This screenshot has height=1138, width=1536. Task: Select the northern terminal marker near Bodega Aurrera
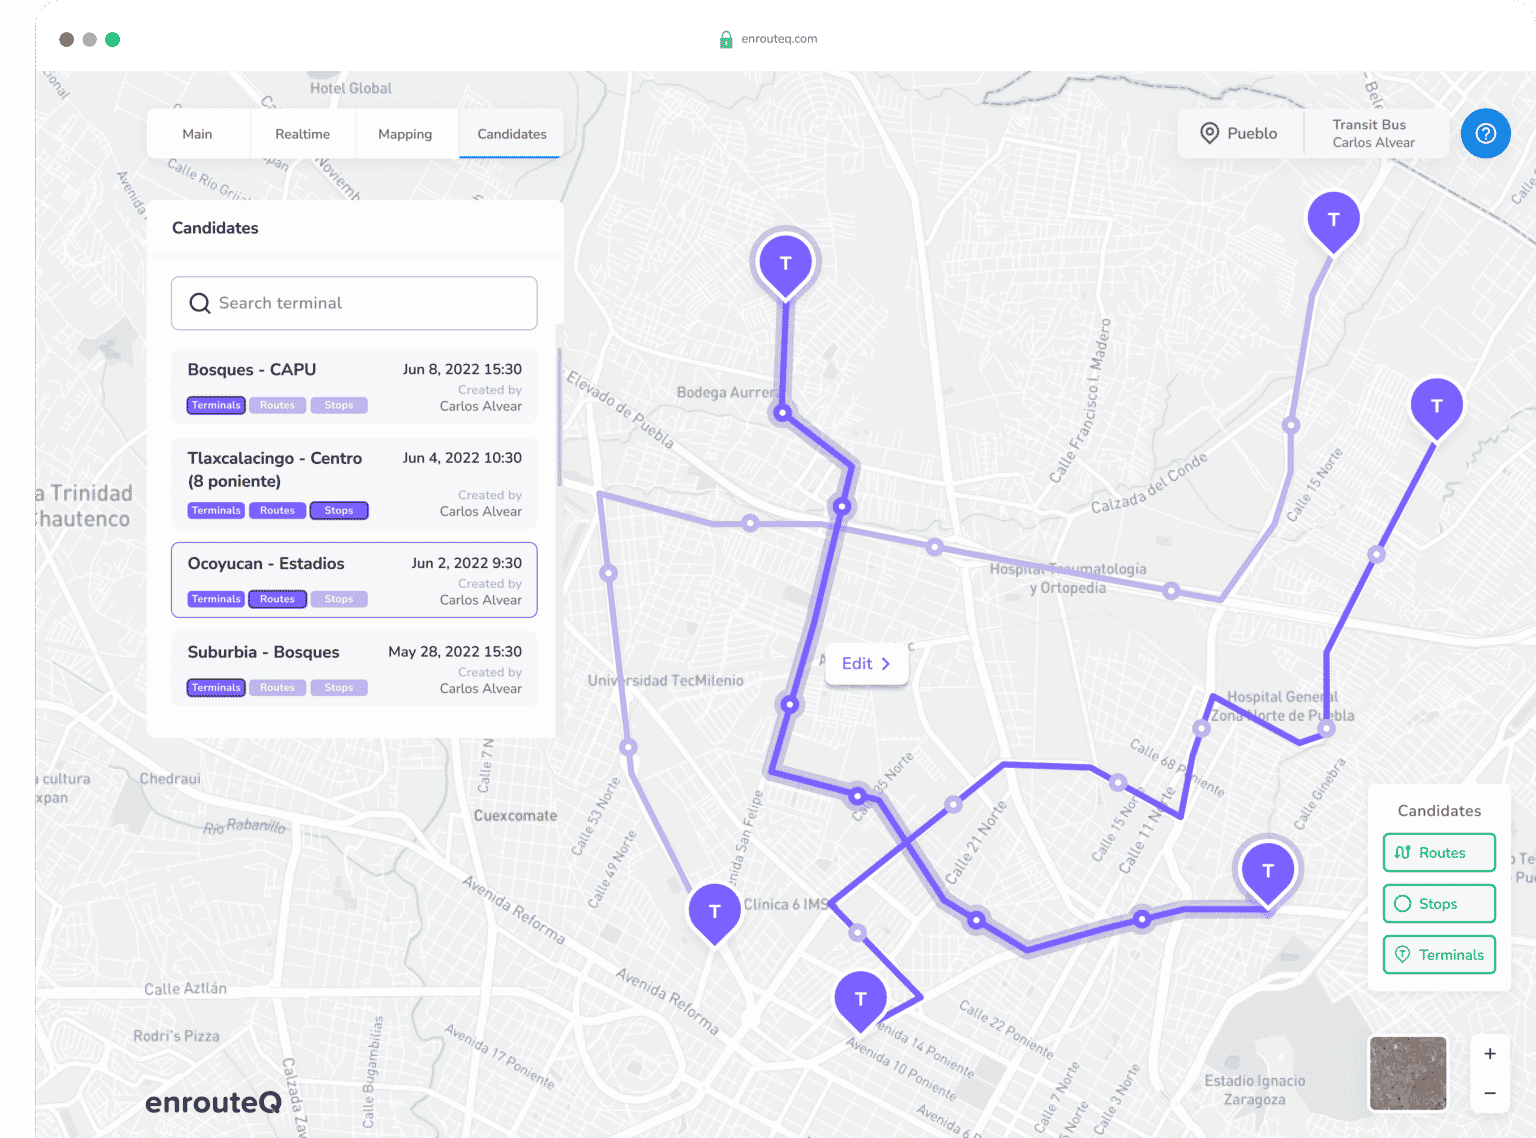(785, 262)
